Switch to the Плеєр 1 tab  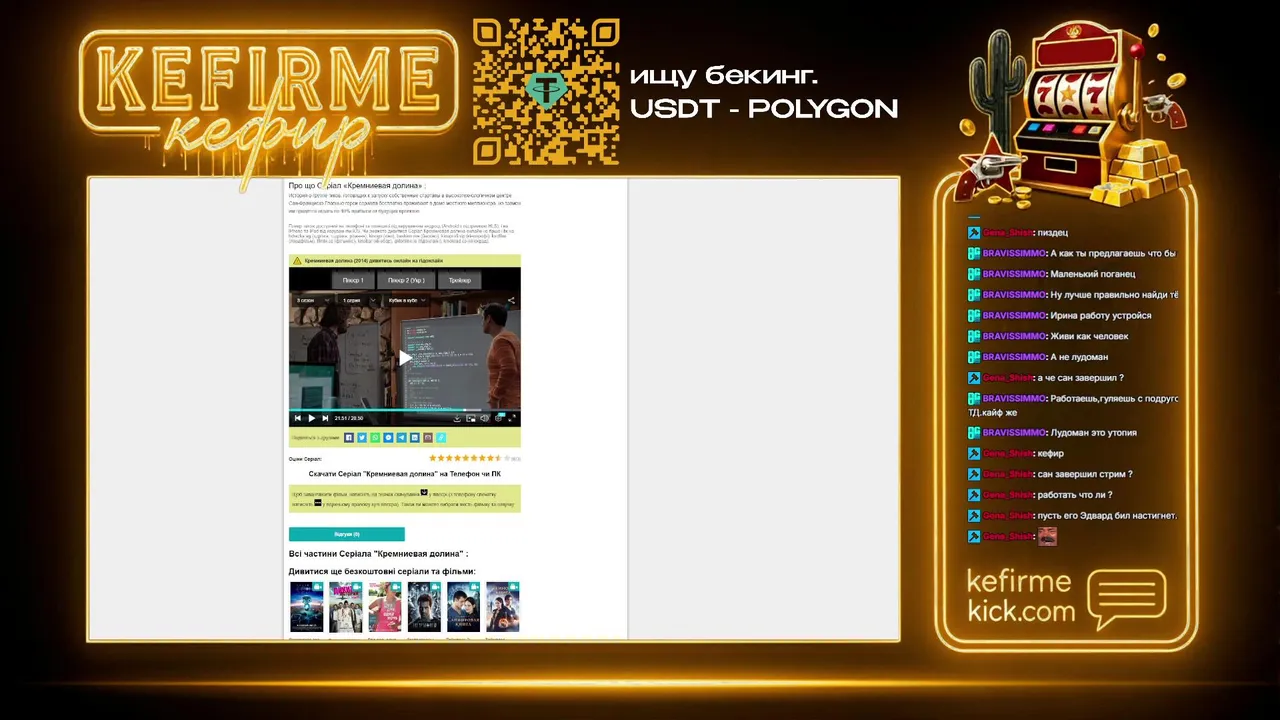[352, 281]
